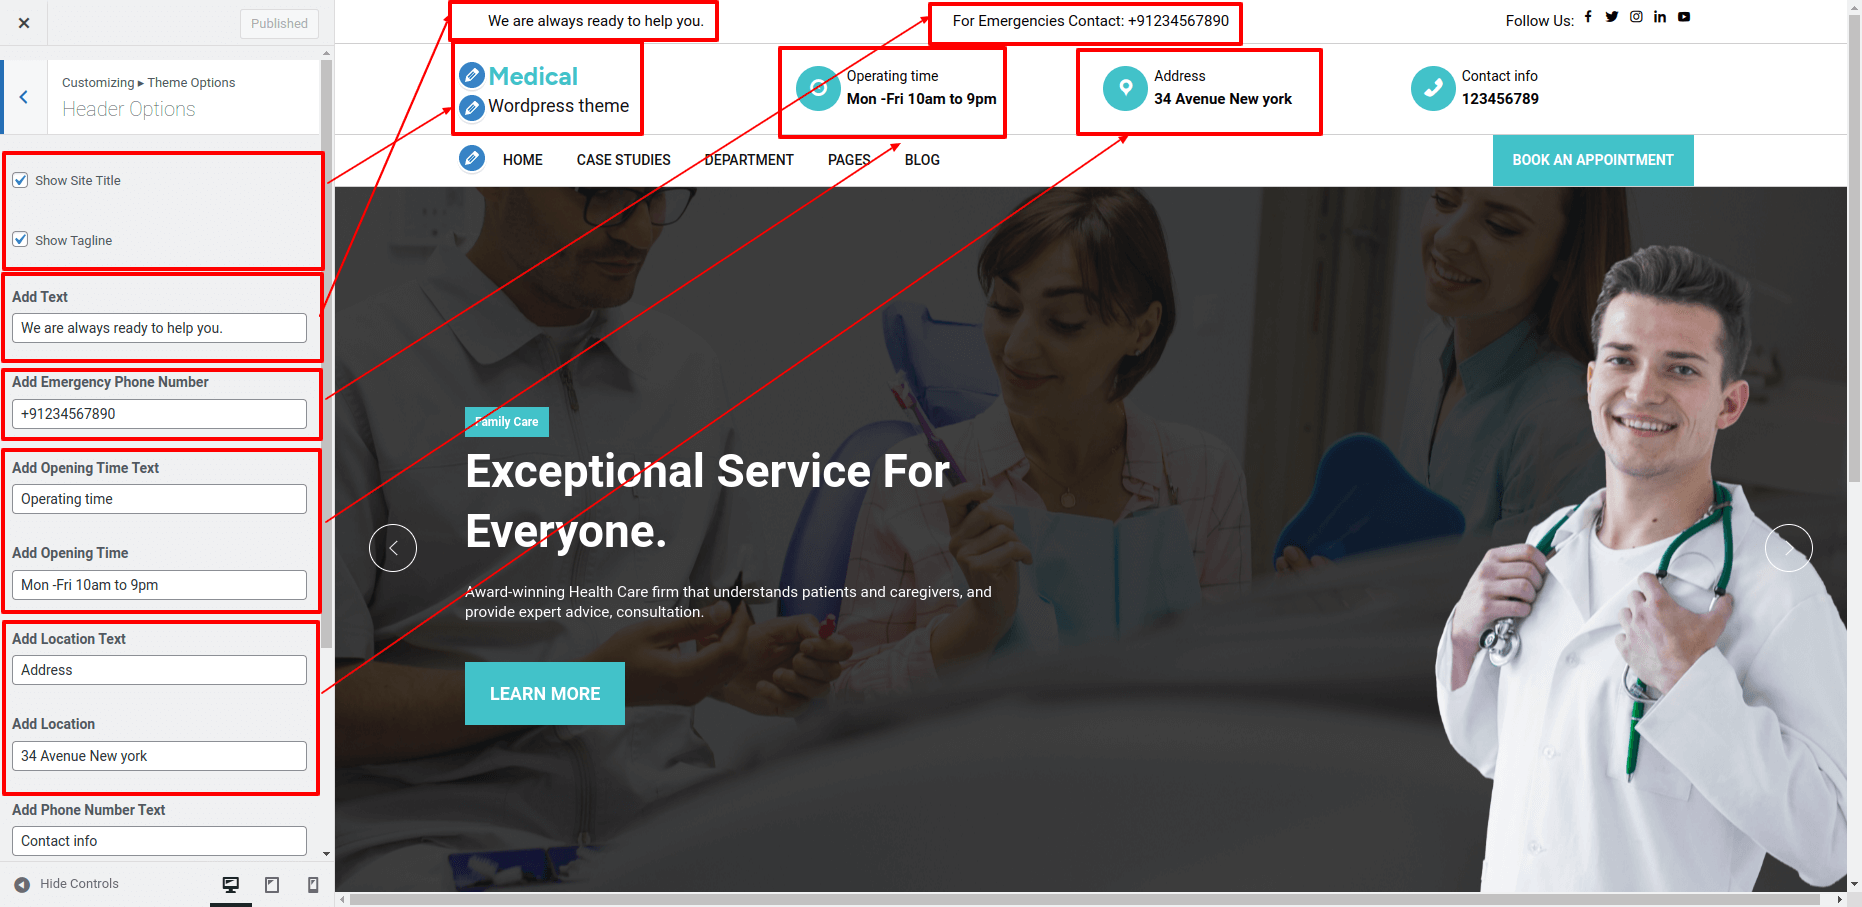The height and width of the screenshot is (907, 1862).
Task: Open the CASE STUDIES menu item
Action: pyautogui.click(x=623, y=160)
